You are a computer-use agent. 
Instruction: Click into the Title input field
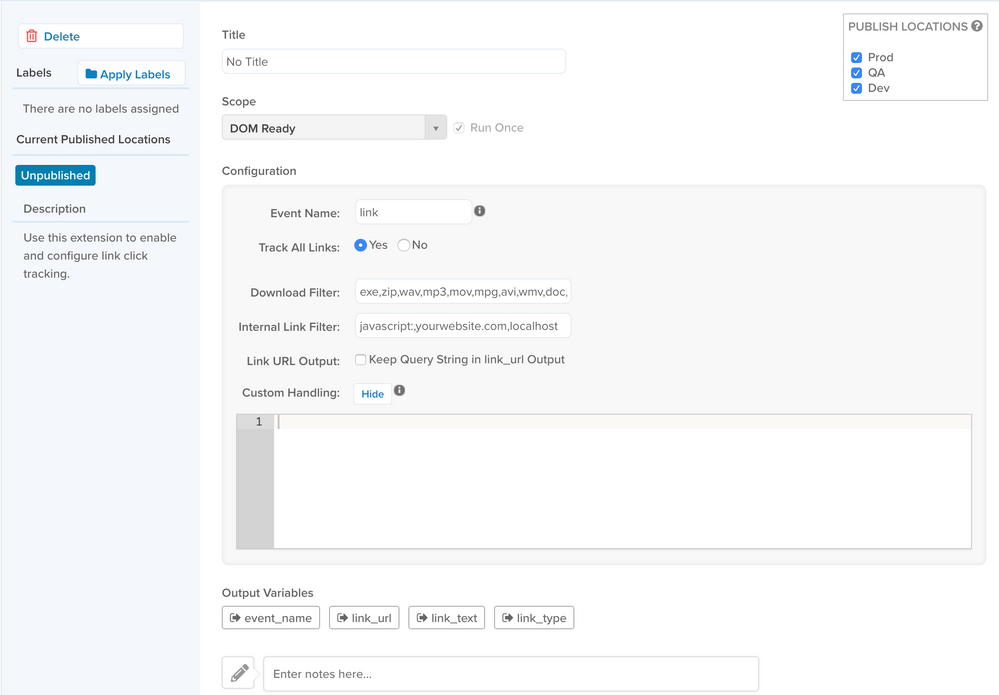coord(393,62)
